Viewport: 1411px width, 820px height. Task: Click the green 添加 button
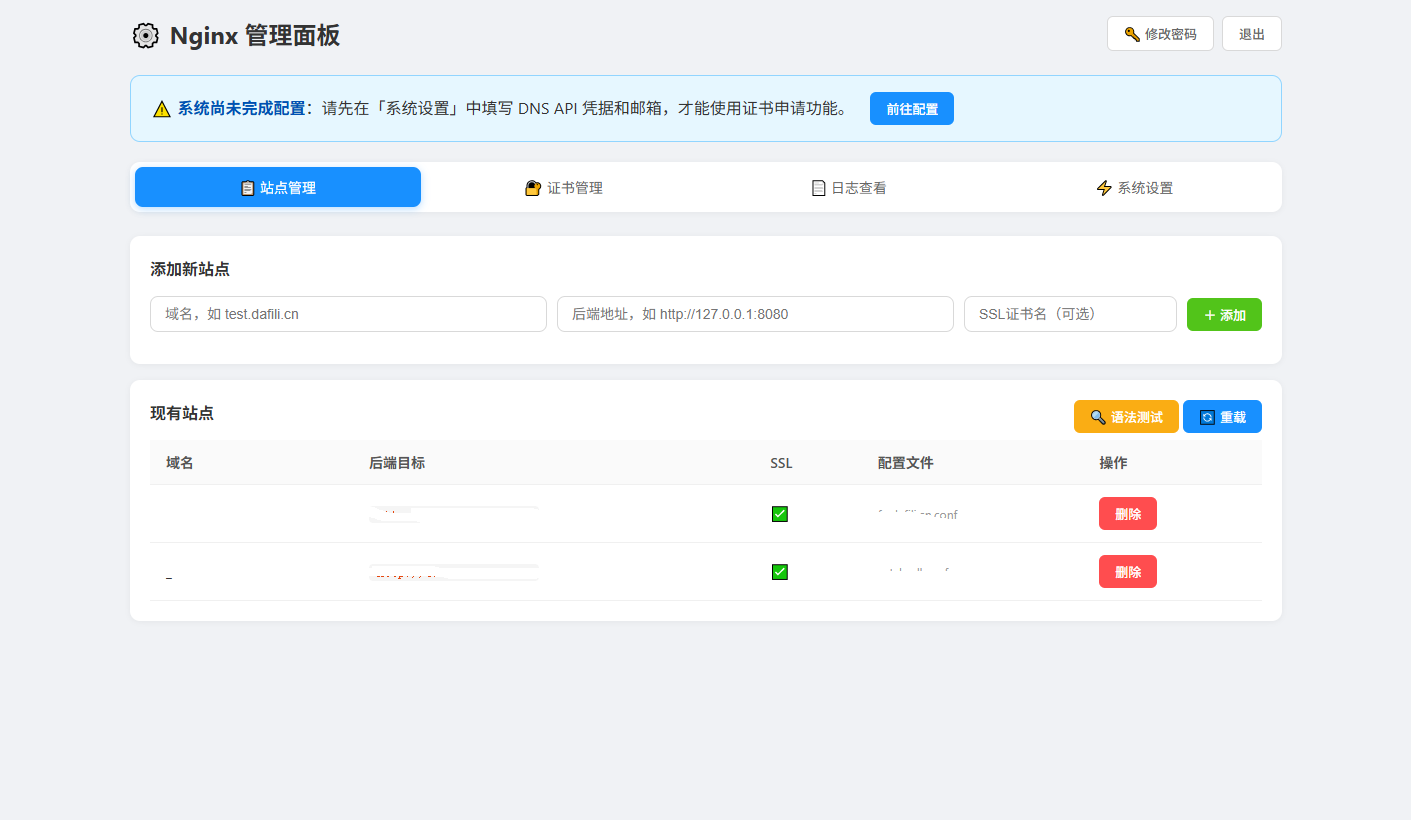pos(1224,314)
